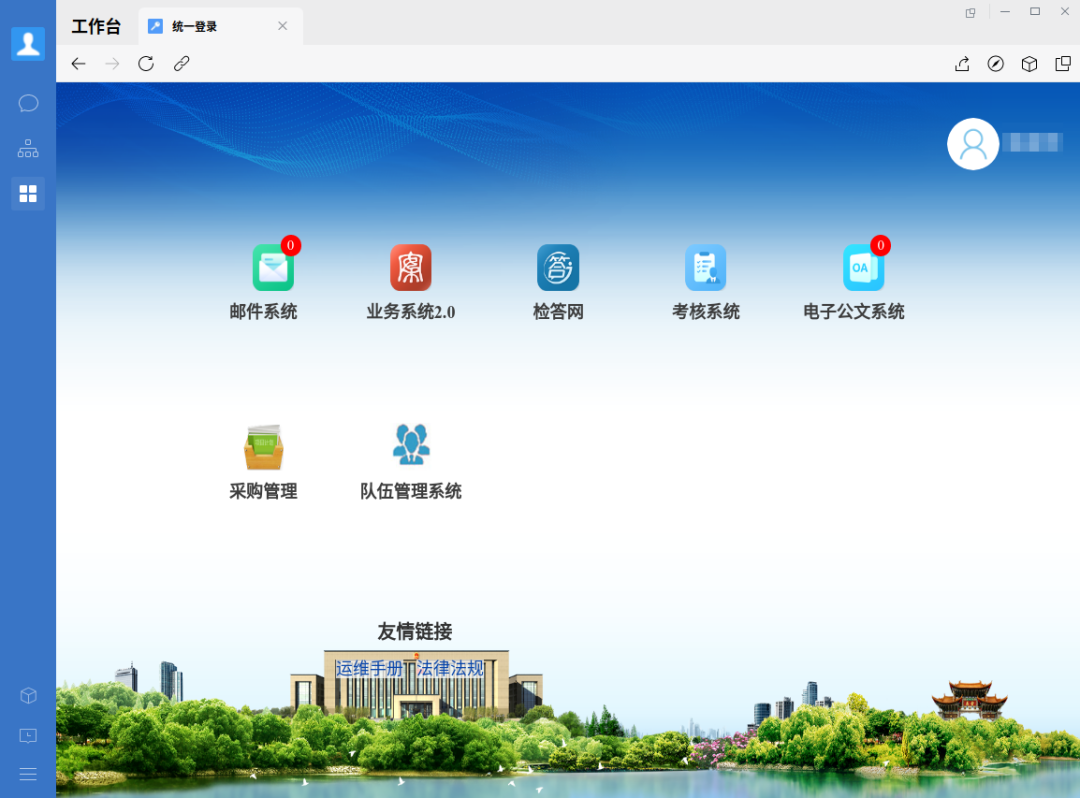This screenshot has width=1080, height=798.
Task: Launch 业务系统2.0 from the workspace
Action: [412, 267]
